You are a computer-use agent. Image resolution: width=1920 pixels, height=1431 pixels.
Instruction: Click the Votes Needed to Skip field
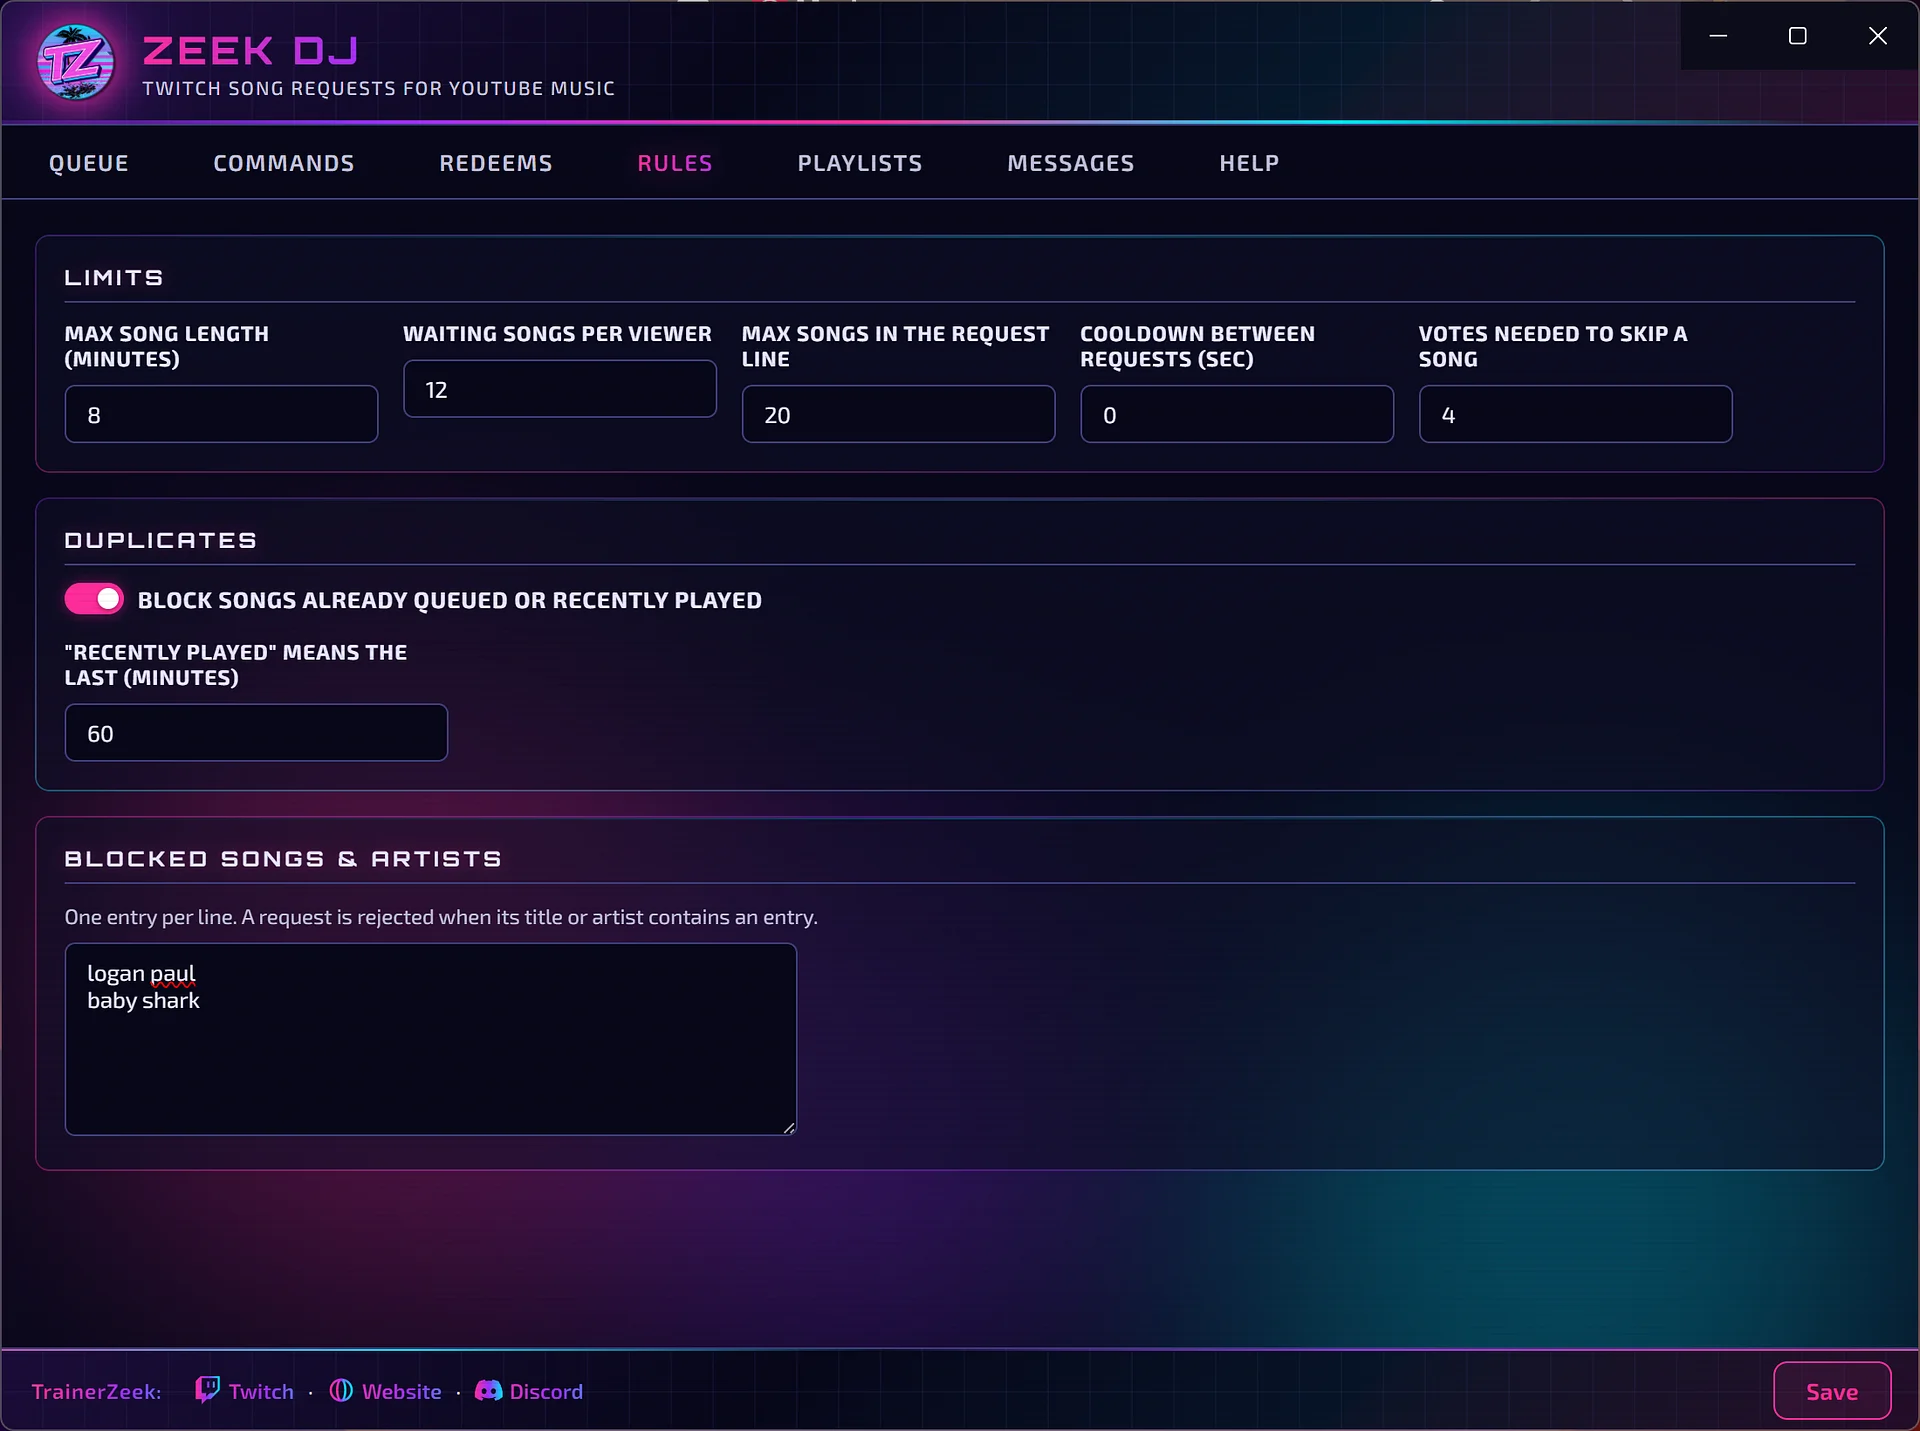point(1575,414)
